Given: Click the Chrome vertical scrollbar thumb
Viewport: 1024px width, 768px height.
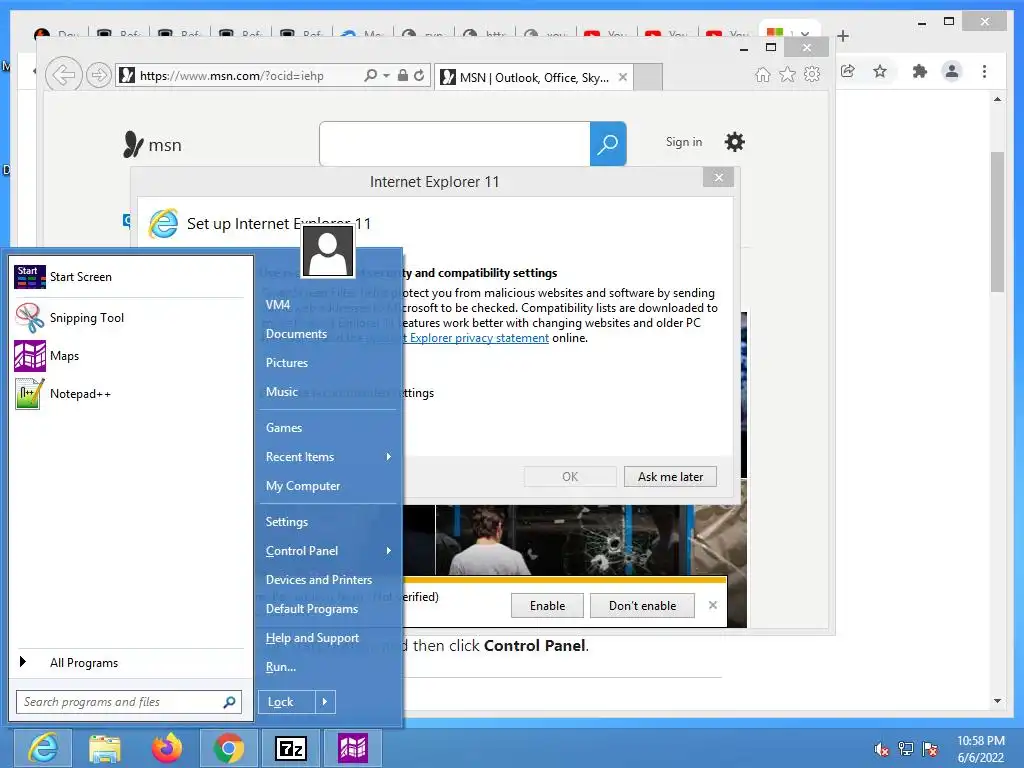Looking at the screenshot, I should coord(997,222).
